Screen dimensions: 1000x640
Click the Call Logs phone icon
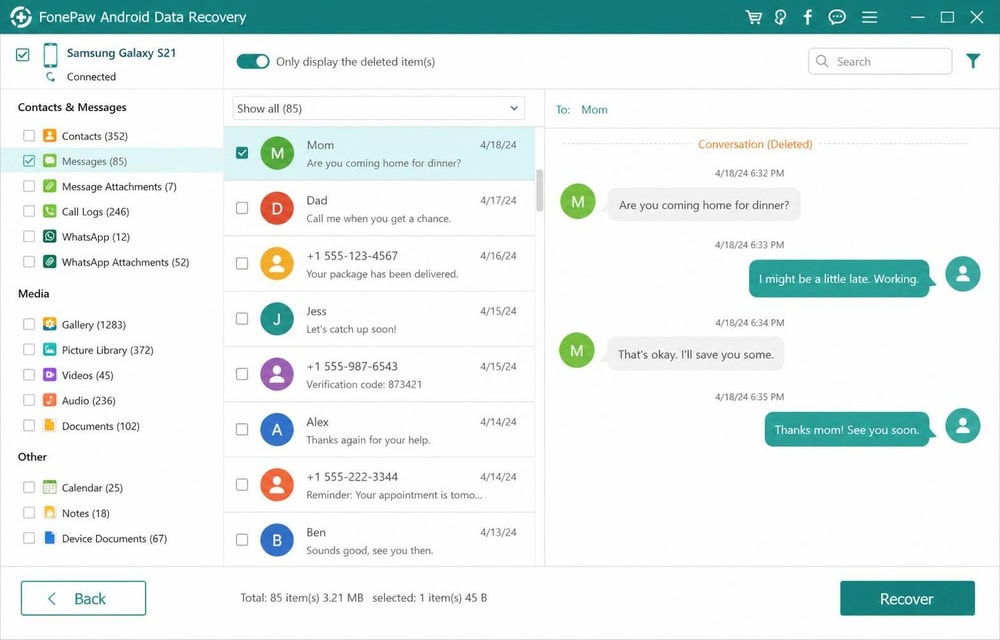coord(50,211)
